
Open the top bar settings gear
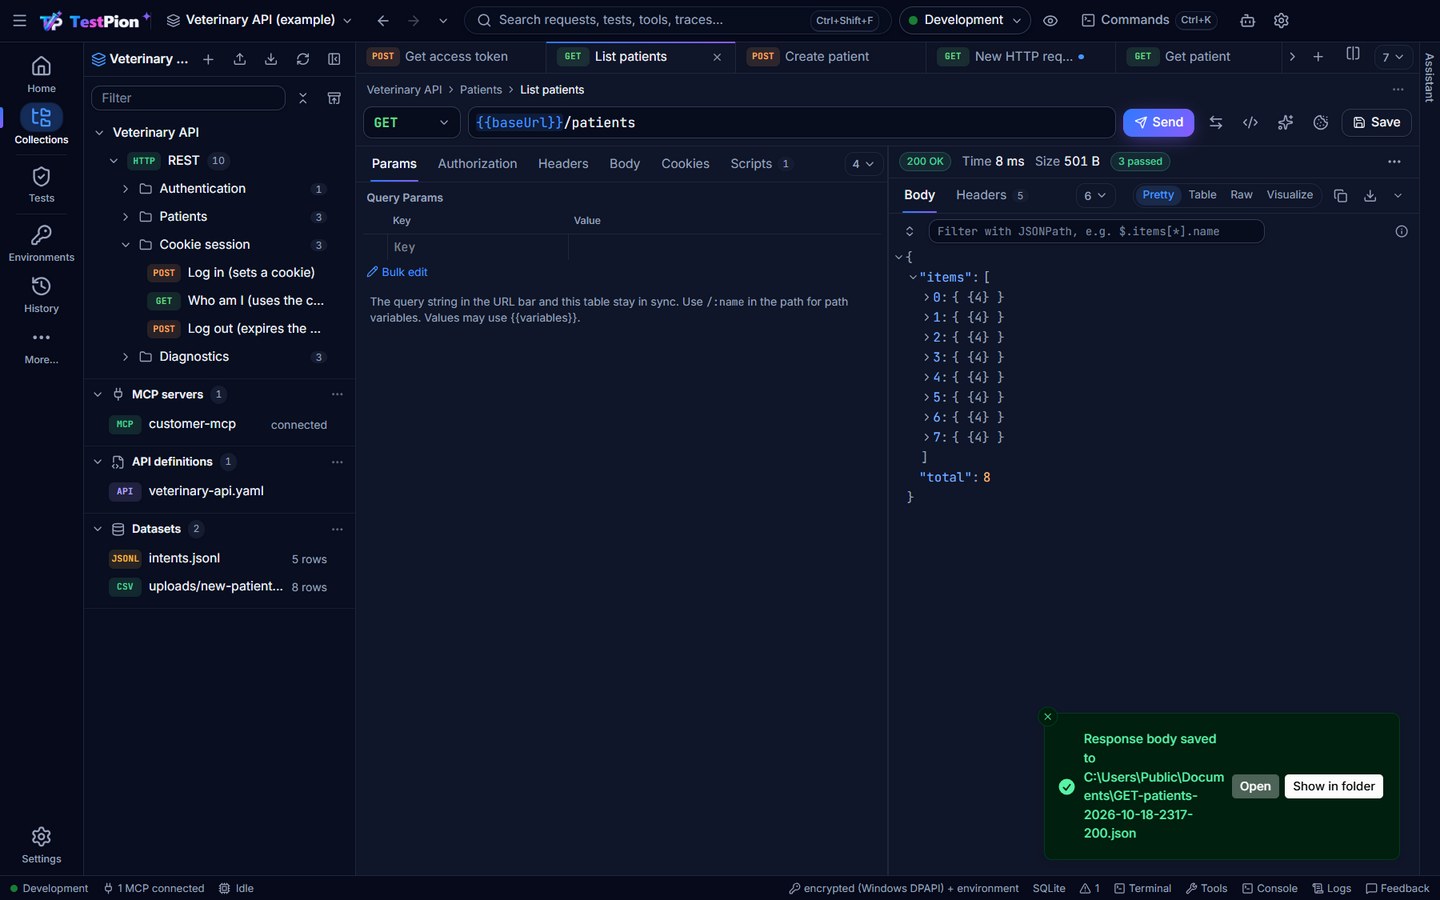(1281, 20)
